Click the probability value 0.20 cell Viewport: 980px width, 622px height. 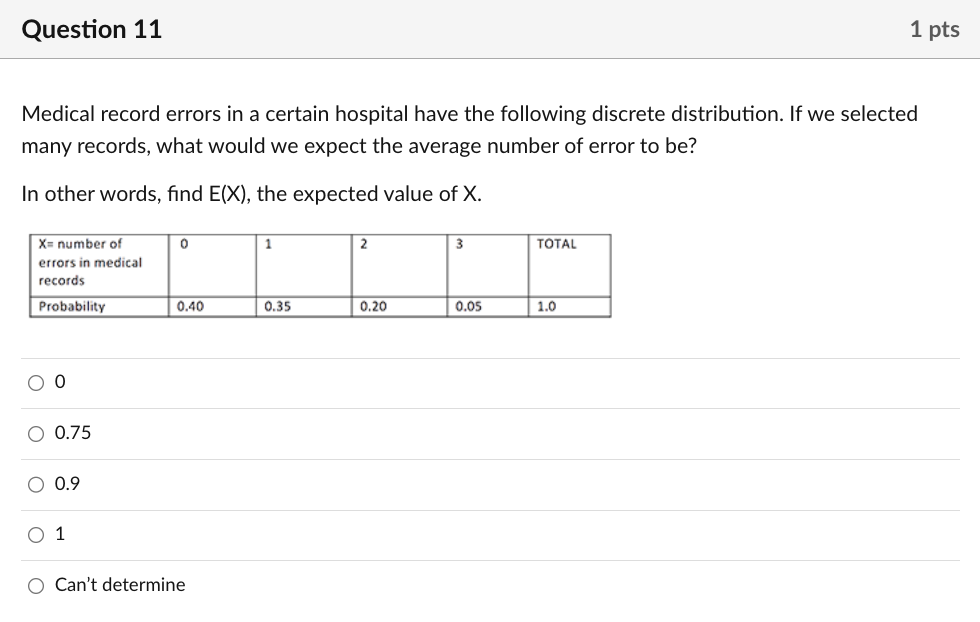point(370,307)
